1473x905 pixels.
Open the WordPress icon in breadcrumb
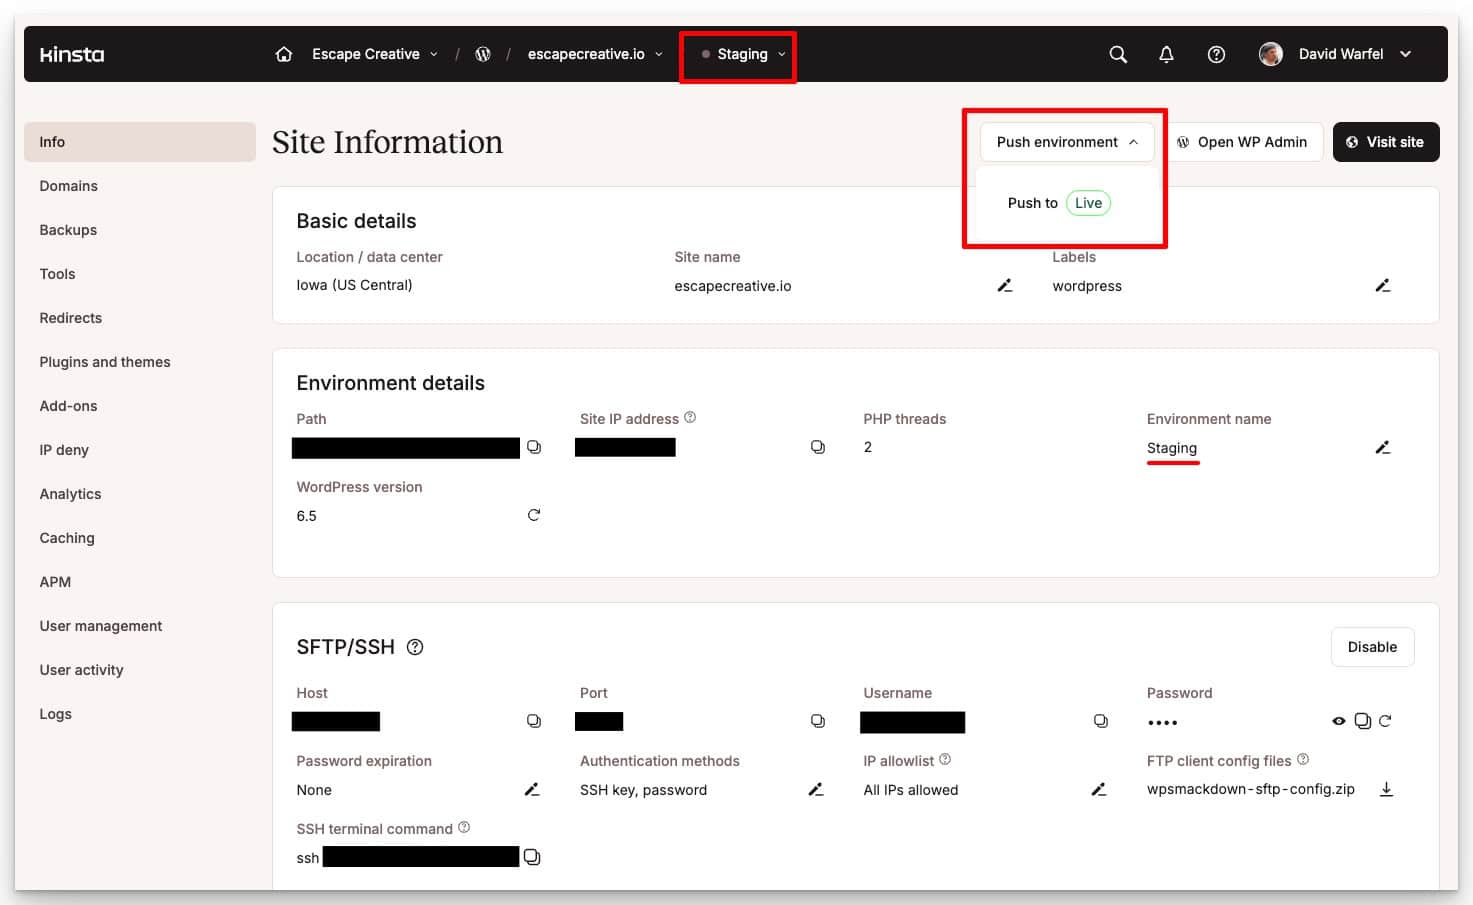tap(483, 54)
